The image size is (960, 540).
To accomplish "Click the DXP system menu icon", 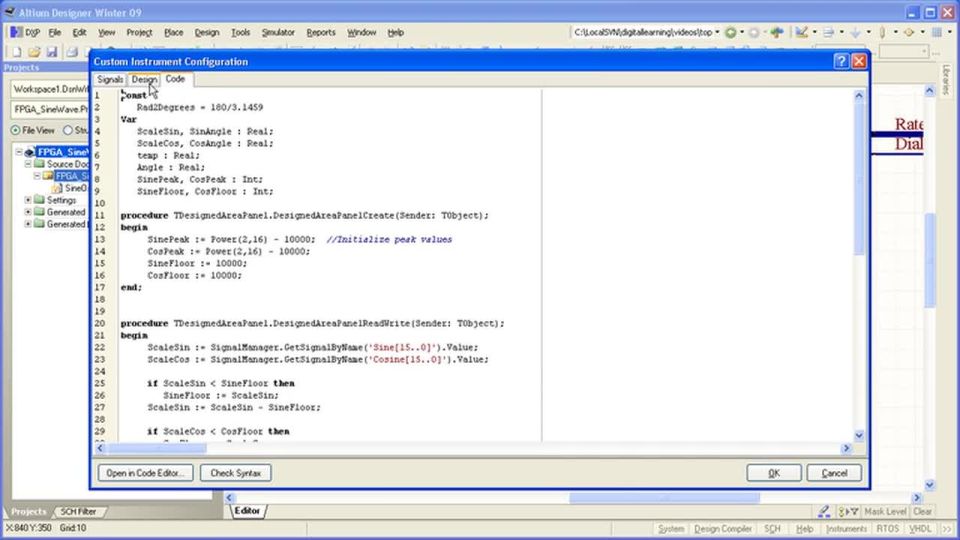I will [x=17, y=32].
